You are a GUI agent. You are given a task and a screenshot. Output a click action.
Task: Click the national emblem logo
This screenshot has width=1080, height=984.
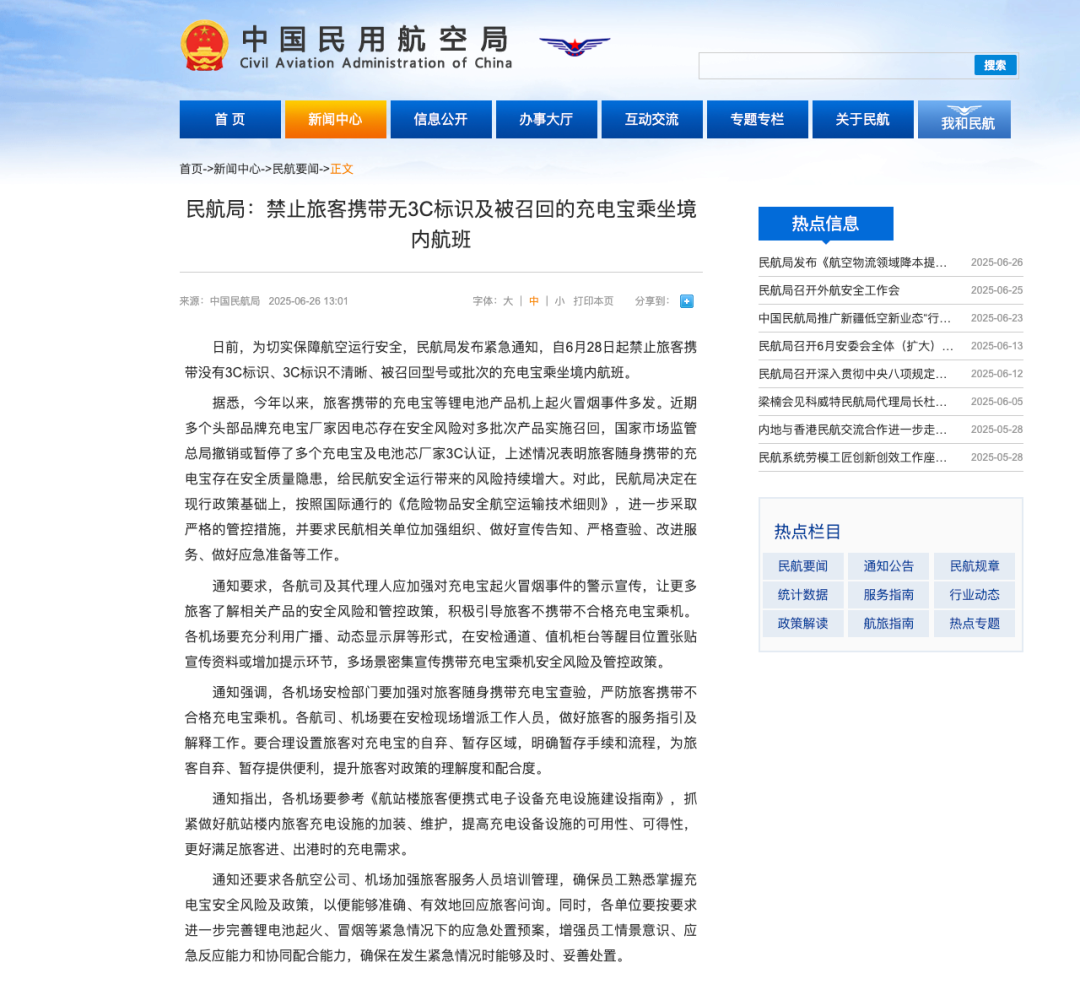click(x=205, y=45)
